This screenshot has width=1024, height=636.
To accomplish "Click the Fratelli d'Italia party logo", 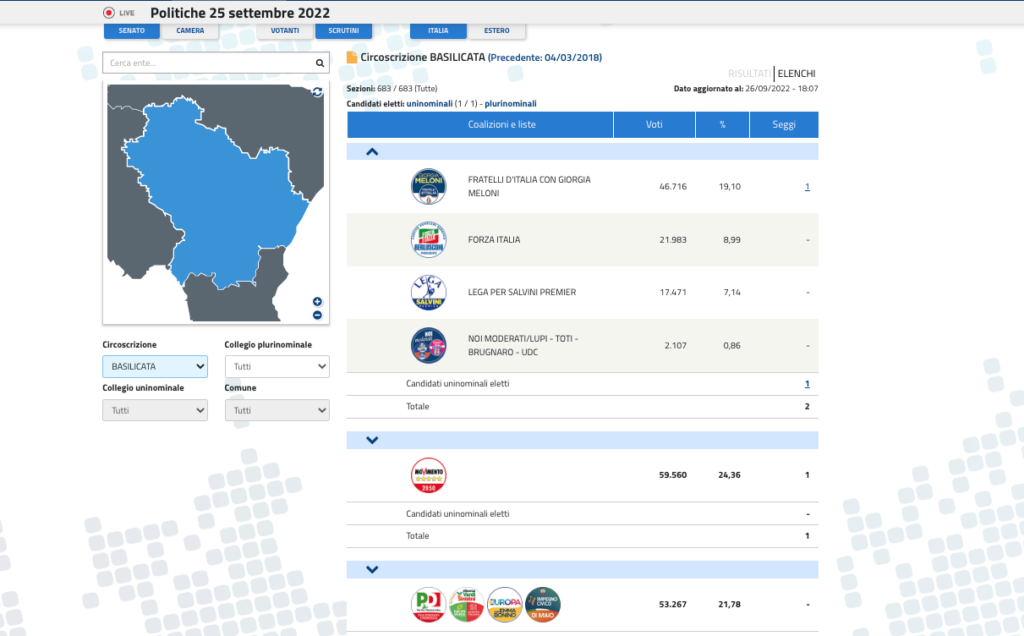I will tap(428, 187).
